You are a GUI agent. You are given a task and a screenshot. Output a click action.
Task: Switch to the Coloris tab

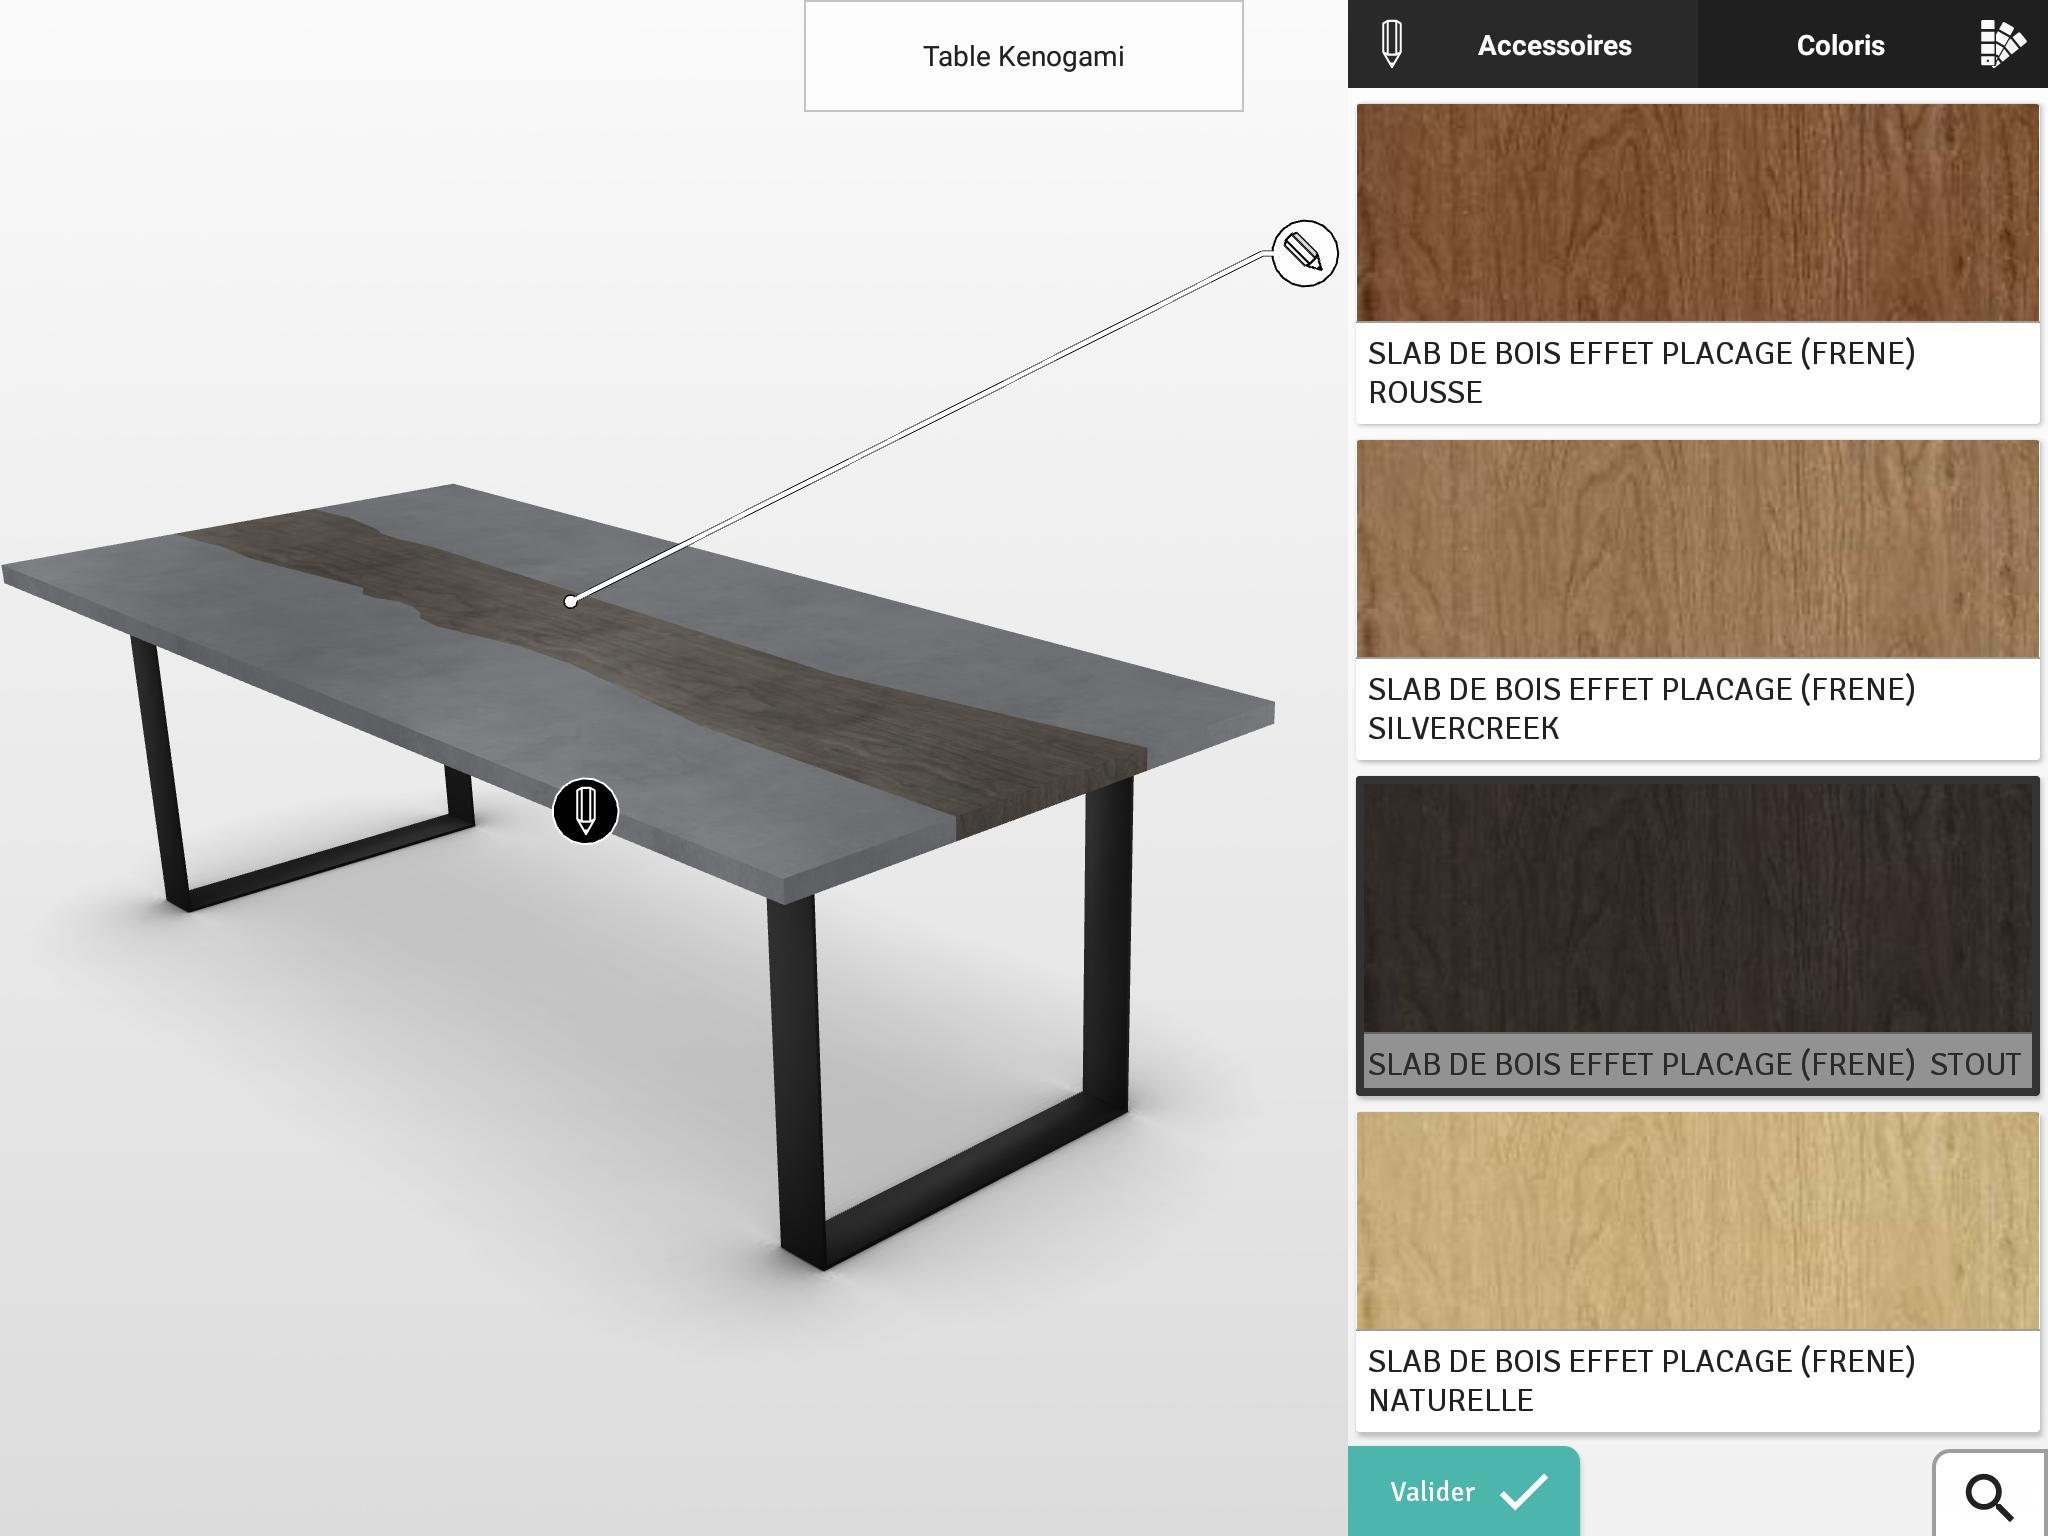[1840, 45]
